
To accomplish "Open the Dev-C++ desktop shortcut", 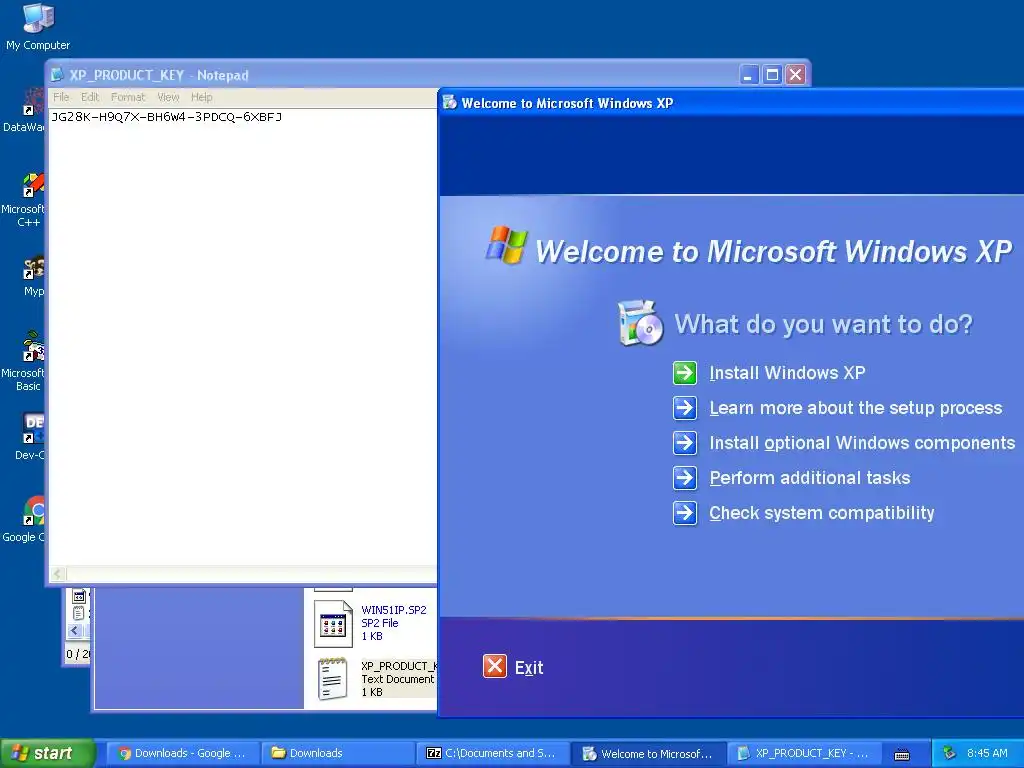I will click(x=33, y=428).
